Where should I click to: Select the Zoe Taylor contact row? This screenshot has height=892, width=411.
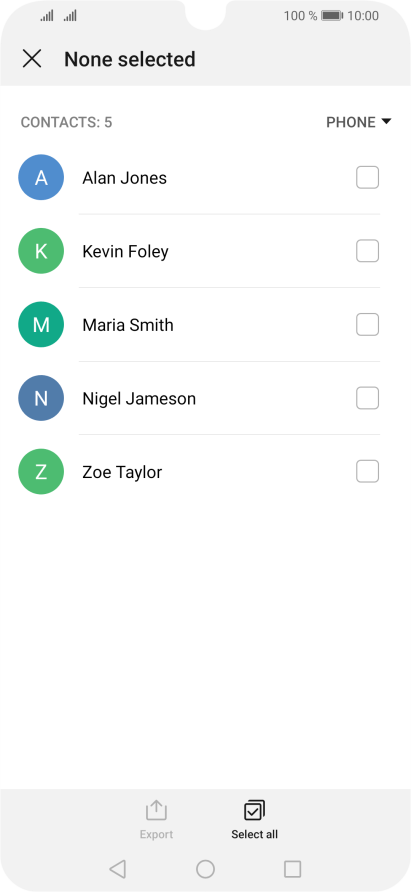[x=206, y=472]
